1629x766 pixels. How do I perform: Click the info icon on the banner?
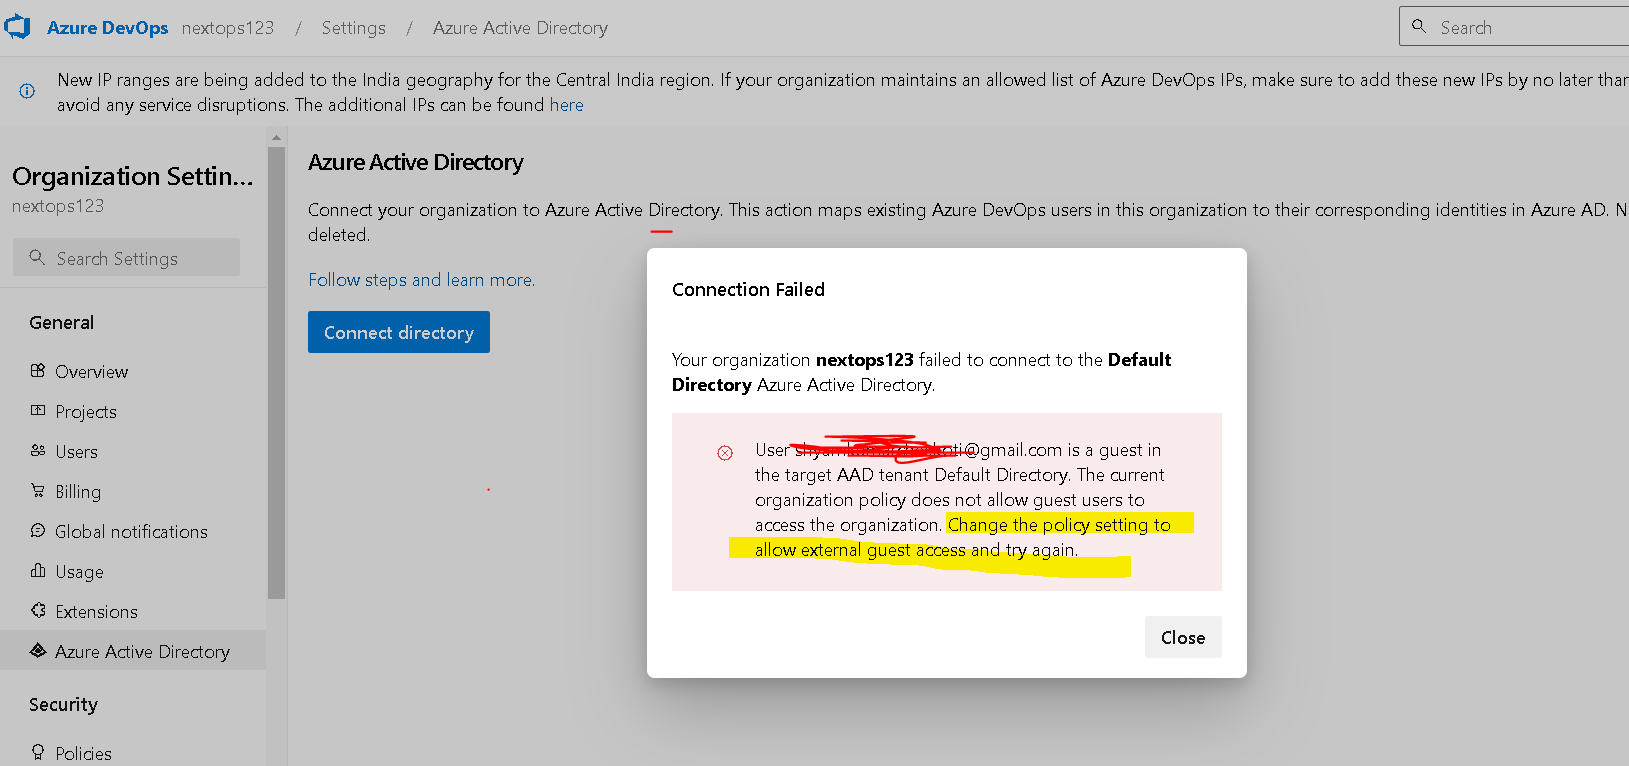27,91
